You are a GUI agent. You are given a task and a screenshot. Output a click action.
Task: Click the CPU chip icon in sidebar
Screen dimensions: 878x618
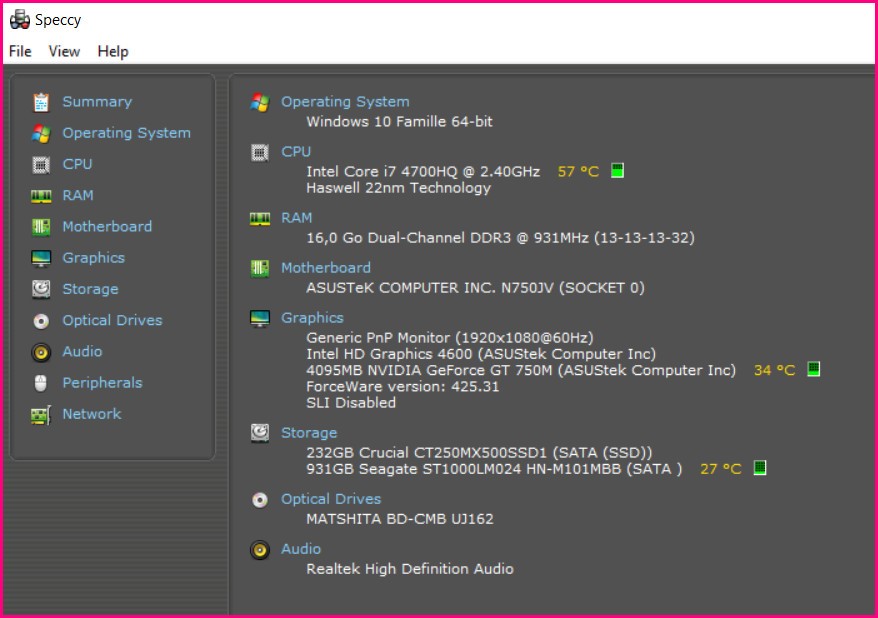[x=41, y=165]
